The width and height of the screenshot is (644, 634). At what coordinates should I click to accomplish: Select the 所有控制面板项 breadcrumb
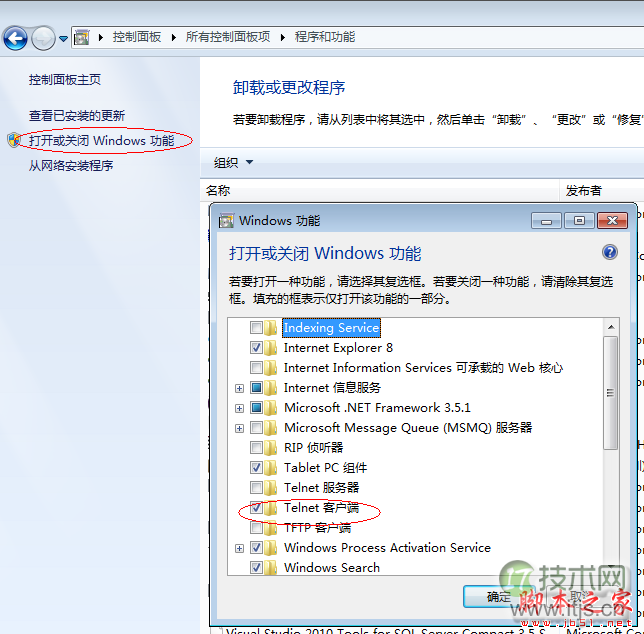point(228,37)
